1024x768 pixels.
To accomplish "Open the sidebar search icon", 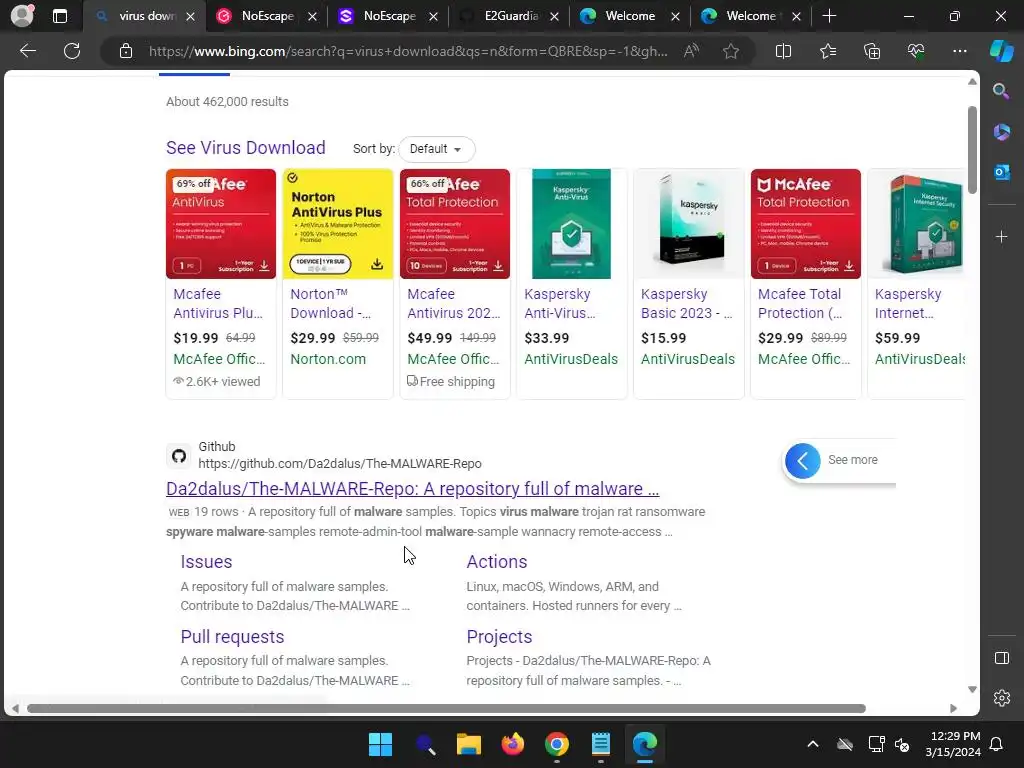I will coord(1001,91).
